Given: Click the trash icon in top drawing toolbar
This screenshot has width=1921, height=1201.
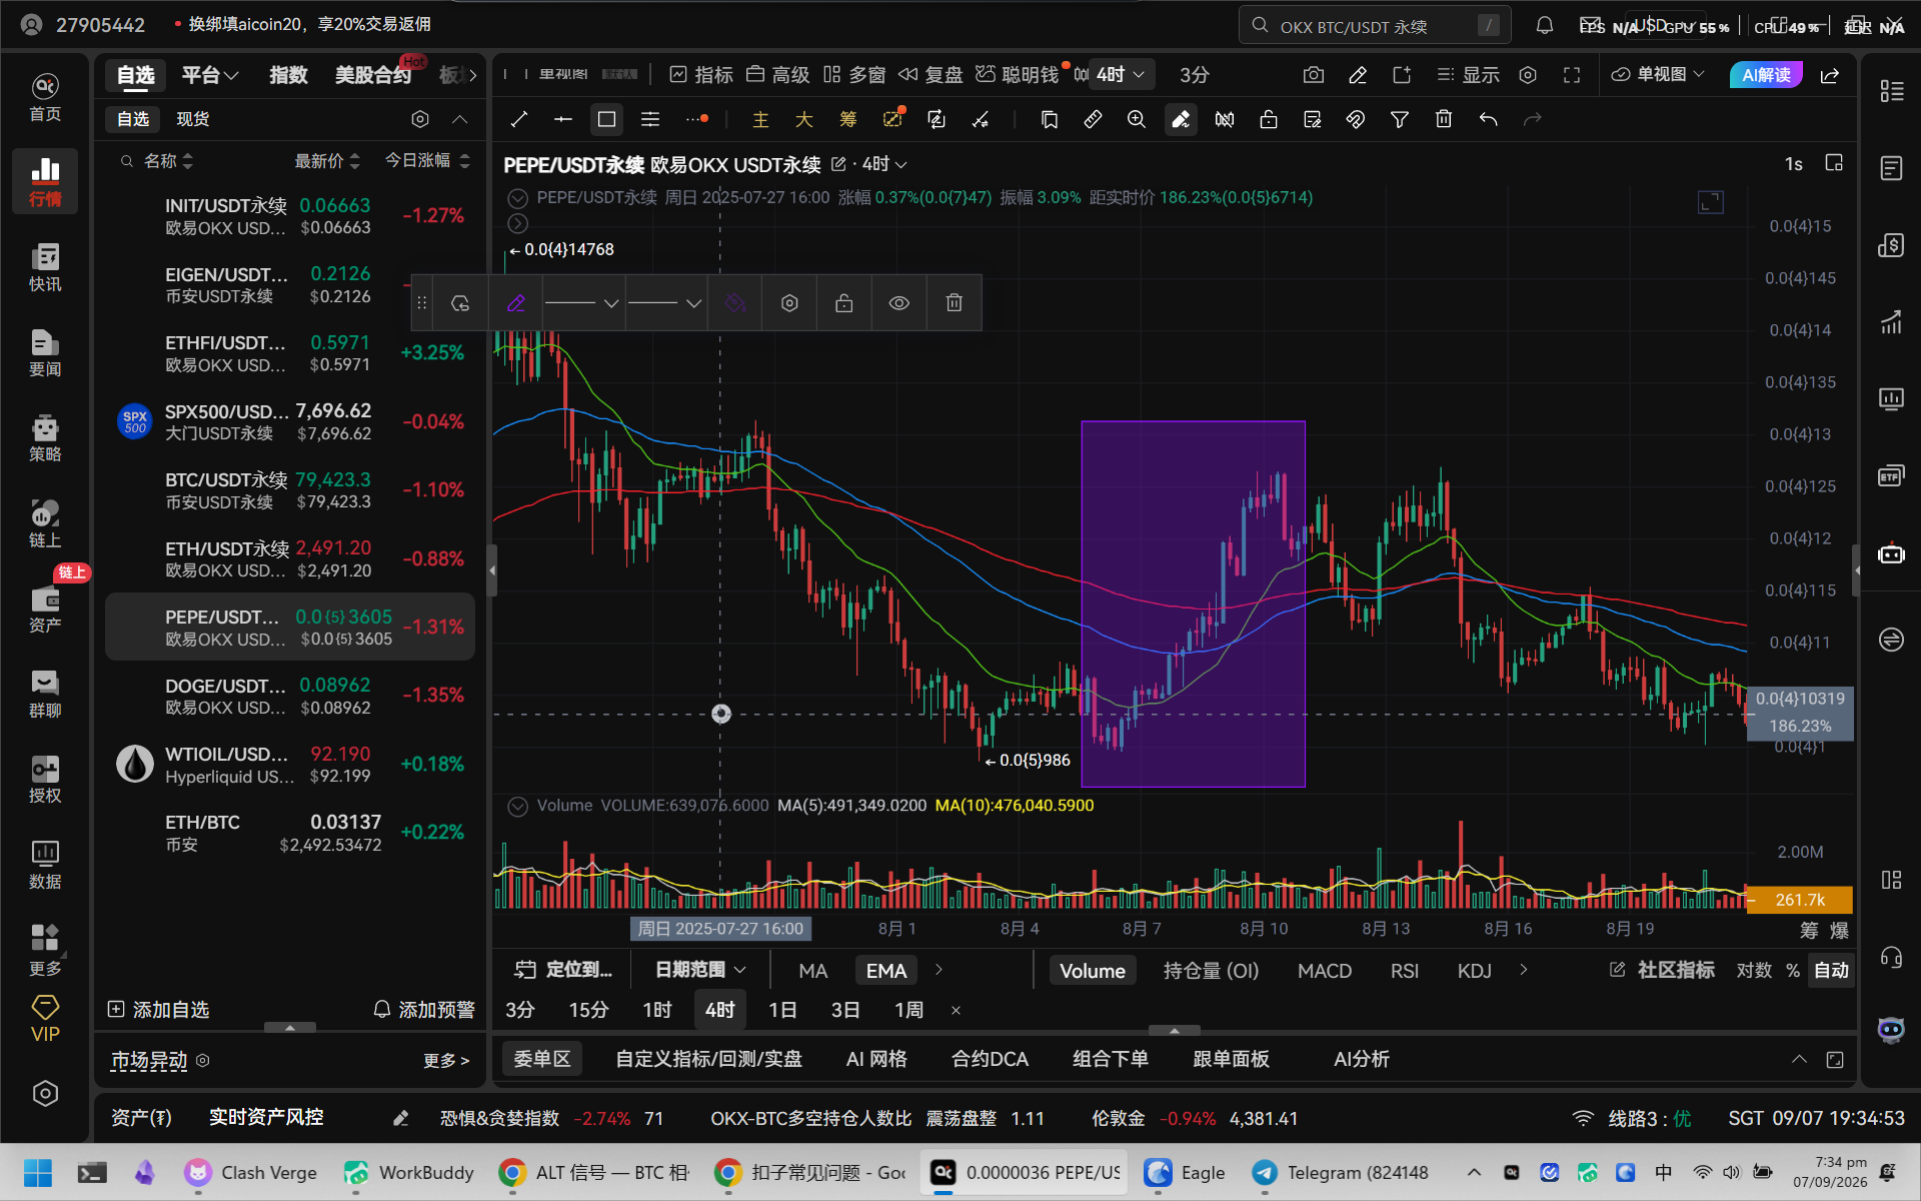Looking at the screenshot, I should [x=1443, y=120].
